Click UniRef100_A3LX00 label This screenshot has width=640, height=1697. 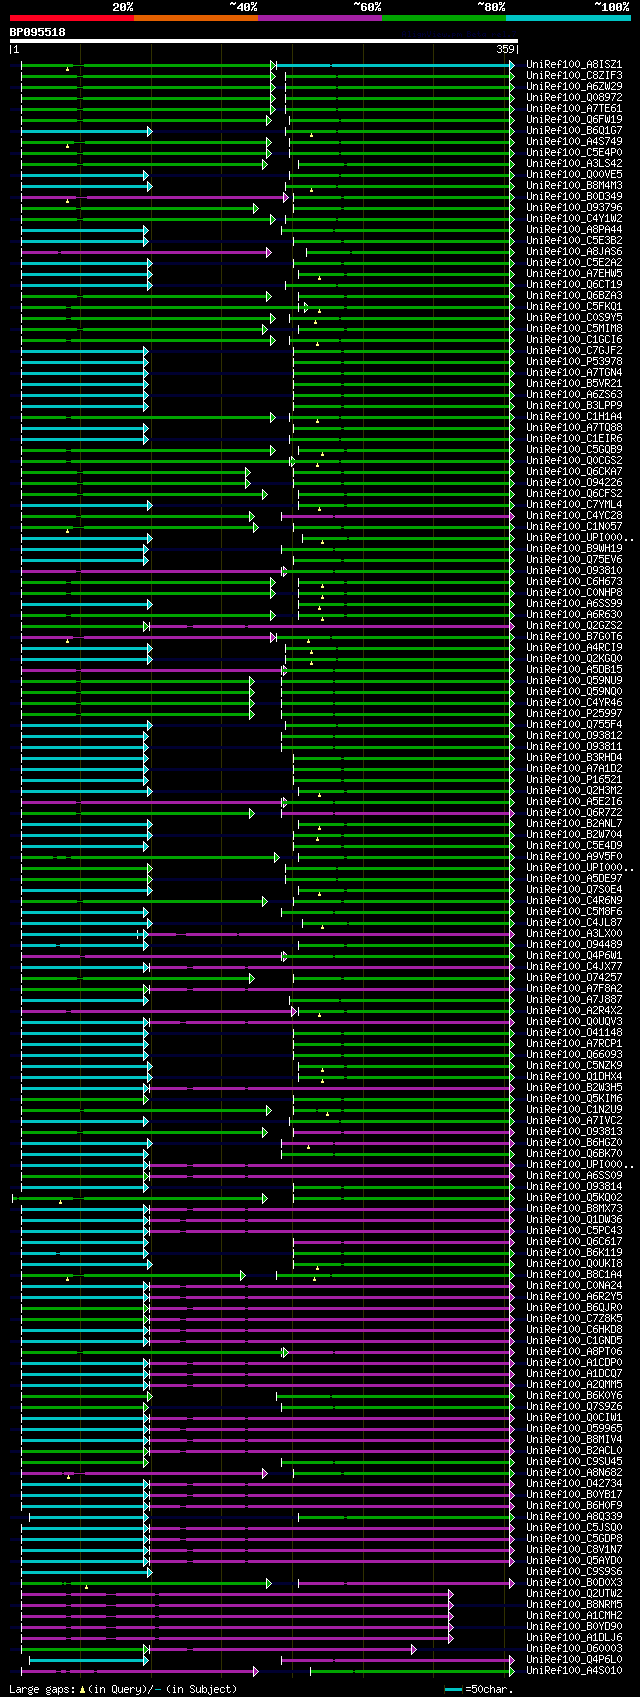click(x=574, y=933)
